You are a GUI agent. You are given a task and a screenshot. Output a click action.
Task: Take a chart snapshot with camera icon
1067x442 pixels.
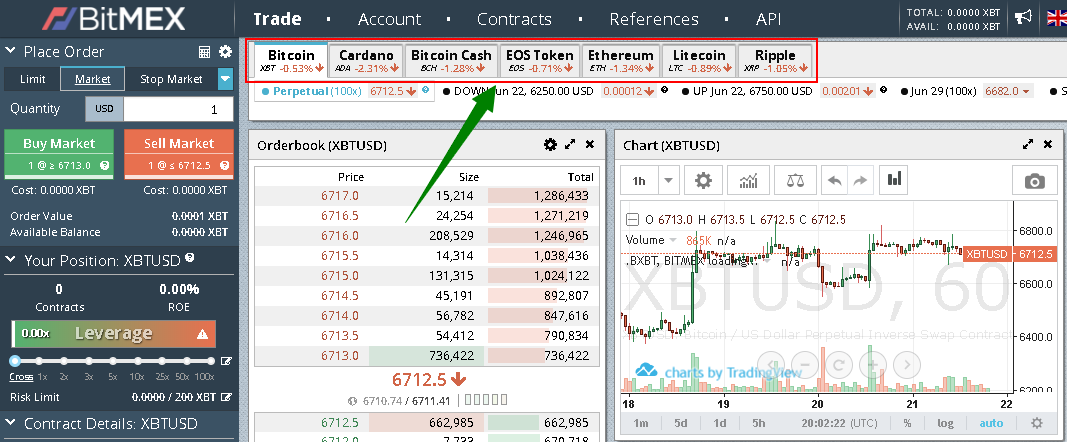click(x=1034, y=181)
